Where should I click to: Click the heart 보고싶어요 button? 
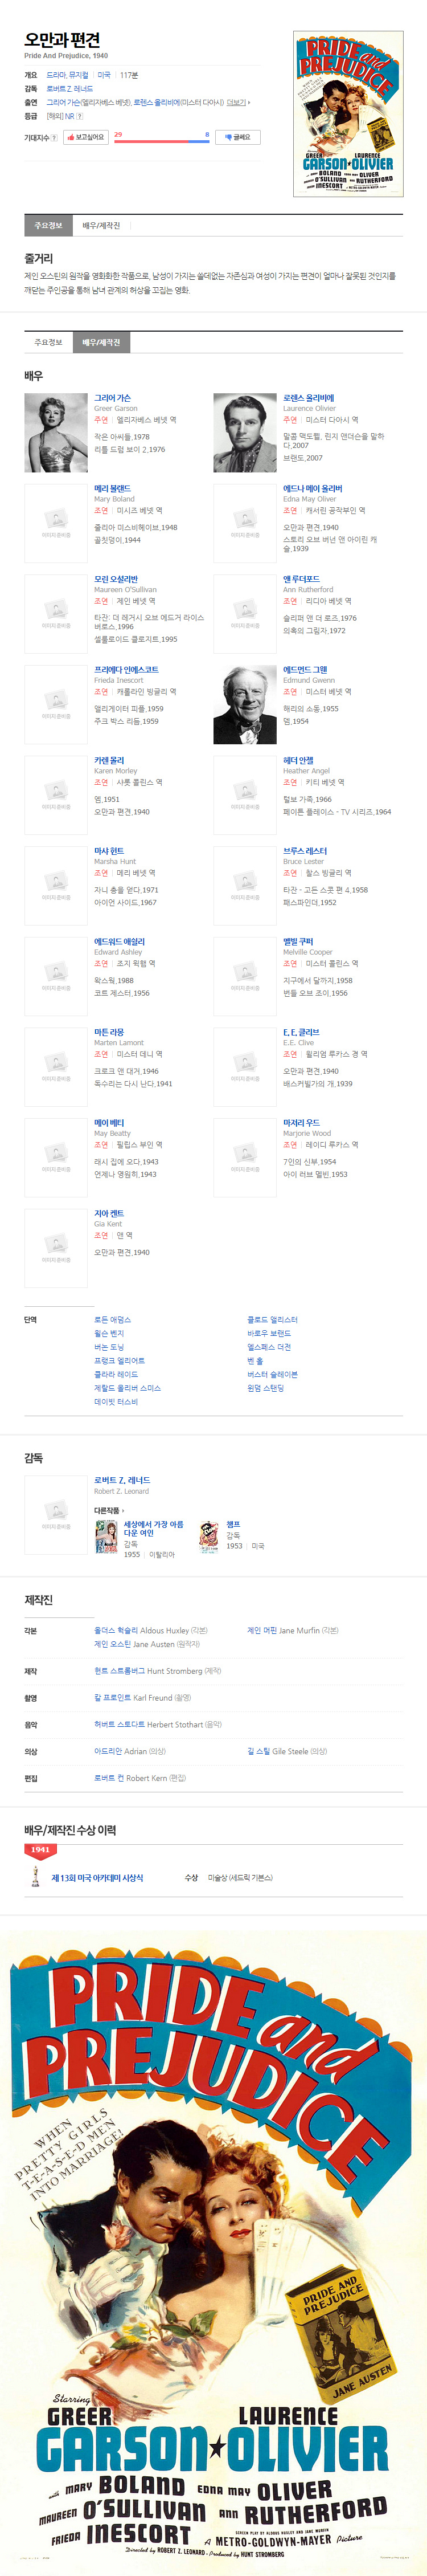[86, 137]
